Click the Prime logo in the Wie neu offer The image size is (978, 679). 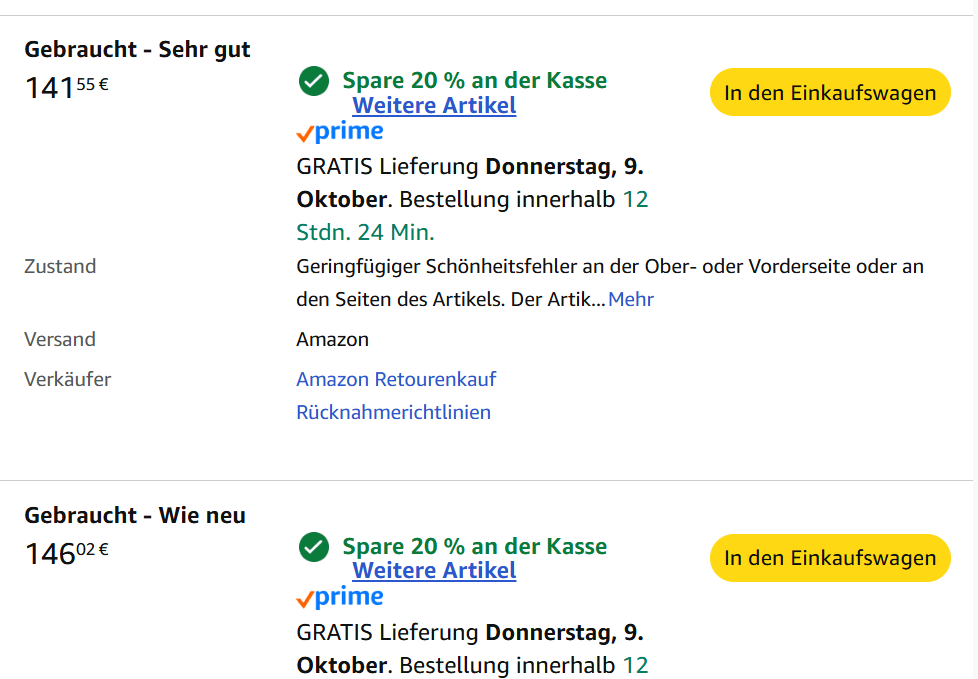(x=340, y=598)
